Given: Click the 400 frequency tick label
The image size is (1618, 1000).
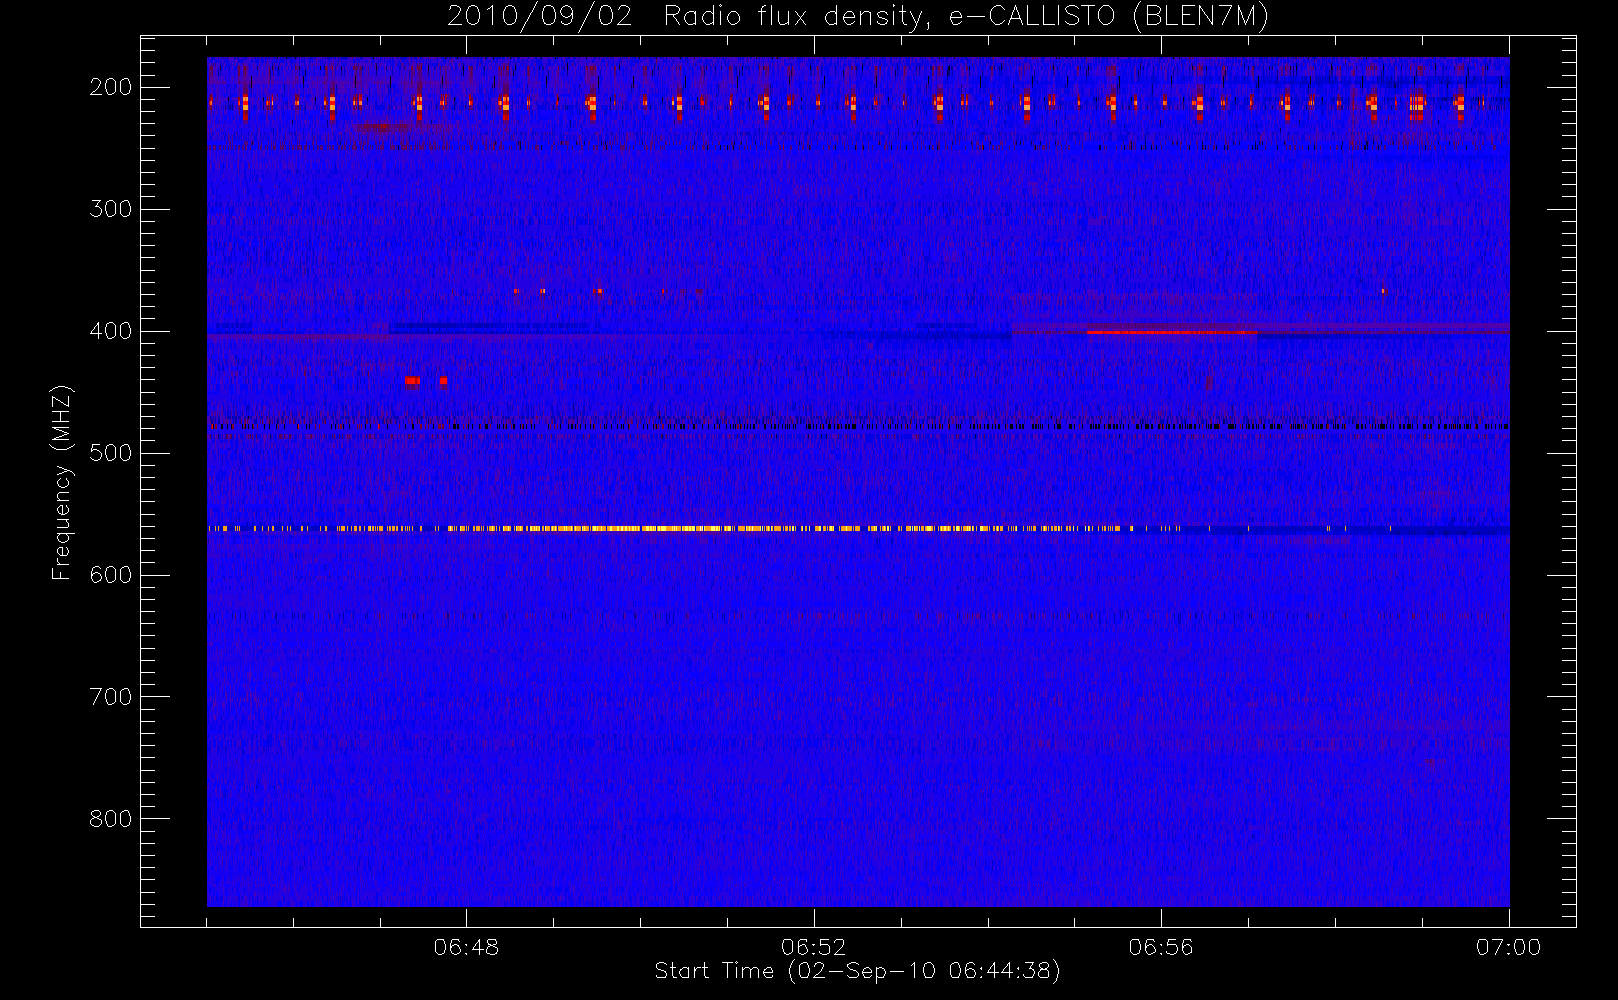Looking at the screenshot, I should pos(111,331).
